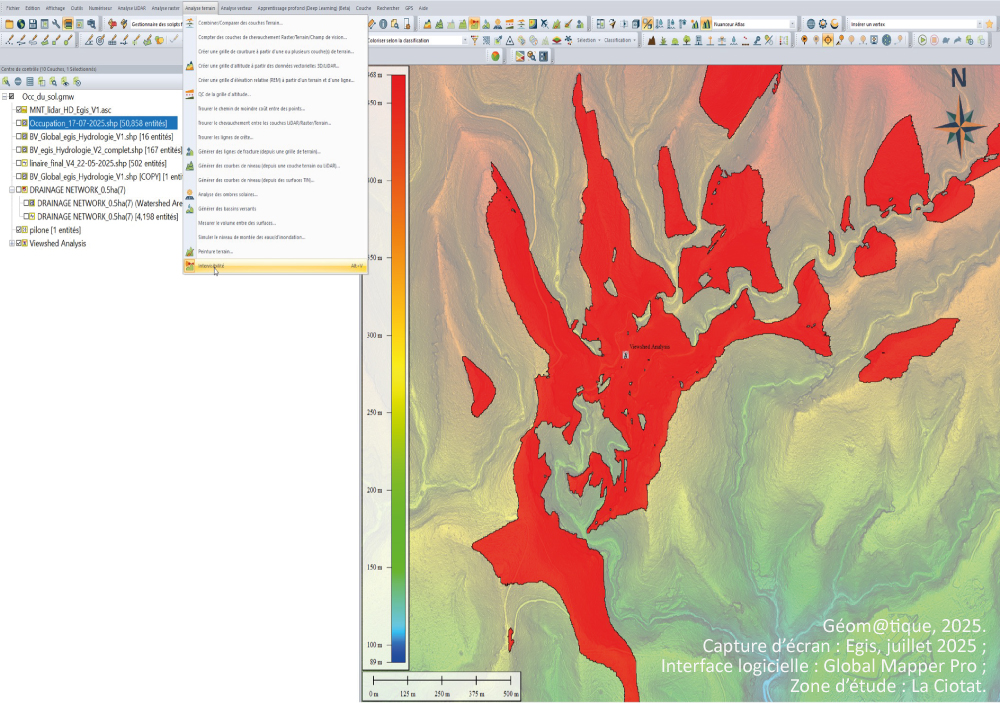This screenshot has height=703, width=1000.
Task: Collapse the DRAINAGE NETWORK_0.5ha(7) group
Action: pos(11,189)
